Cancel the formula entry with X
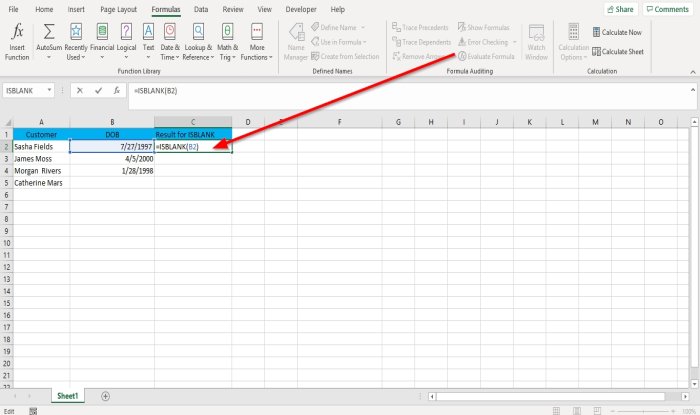The height and width of the screenshot is (415, 700). pyautogui.click(x=79, y=91)
